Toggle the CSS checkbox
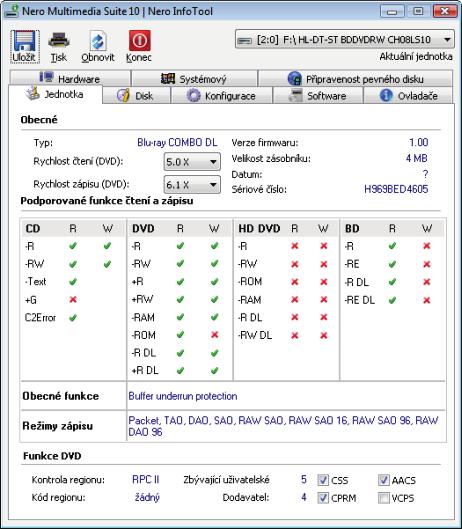The image size is (462, 529). click(323, 480)
